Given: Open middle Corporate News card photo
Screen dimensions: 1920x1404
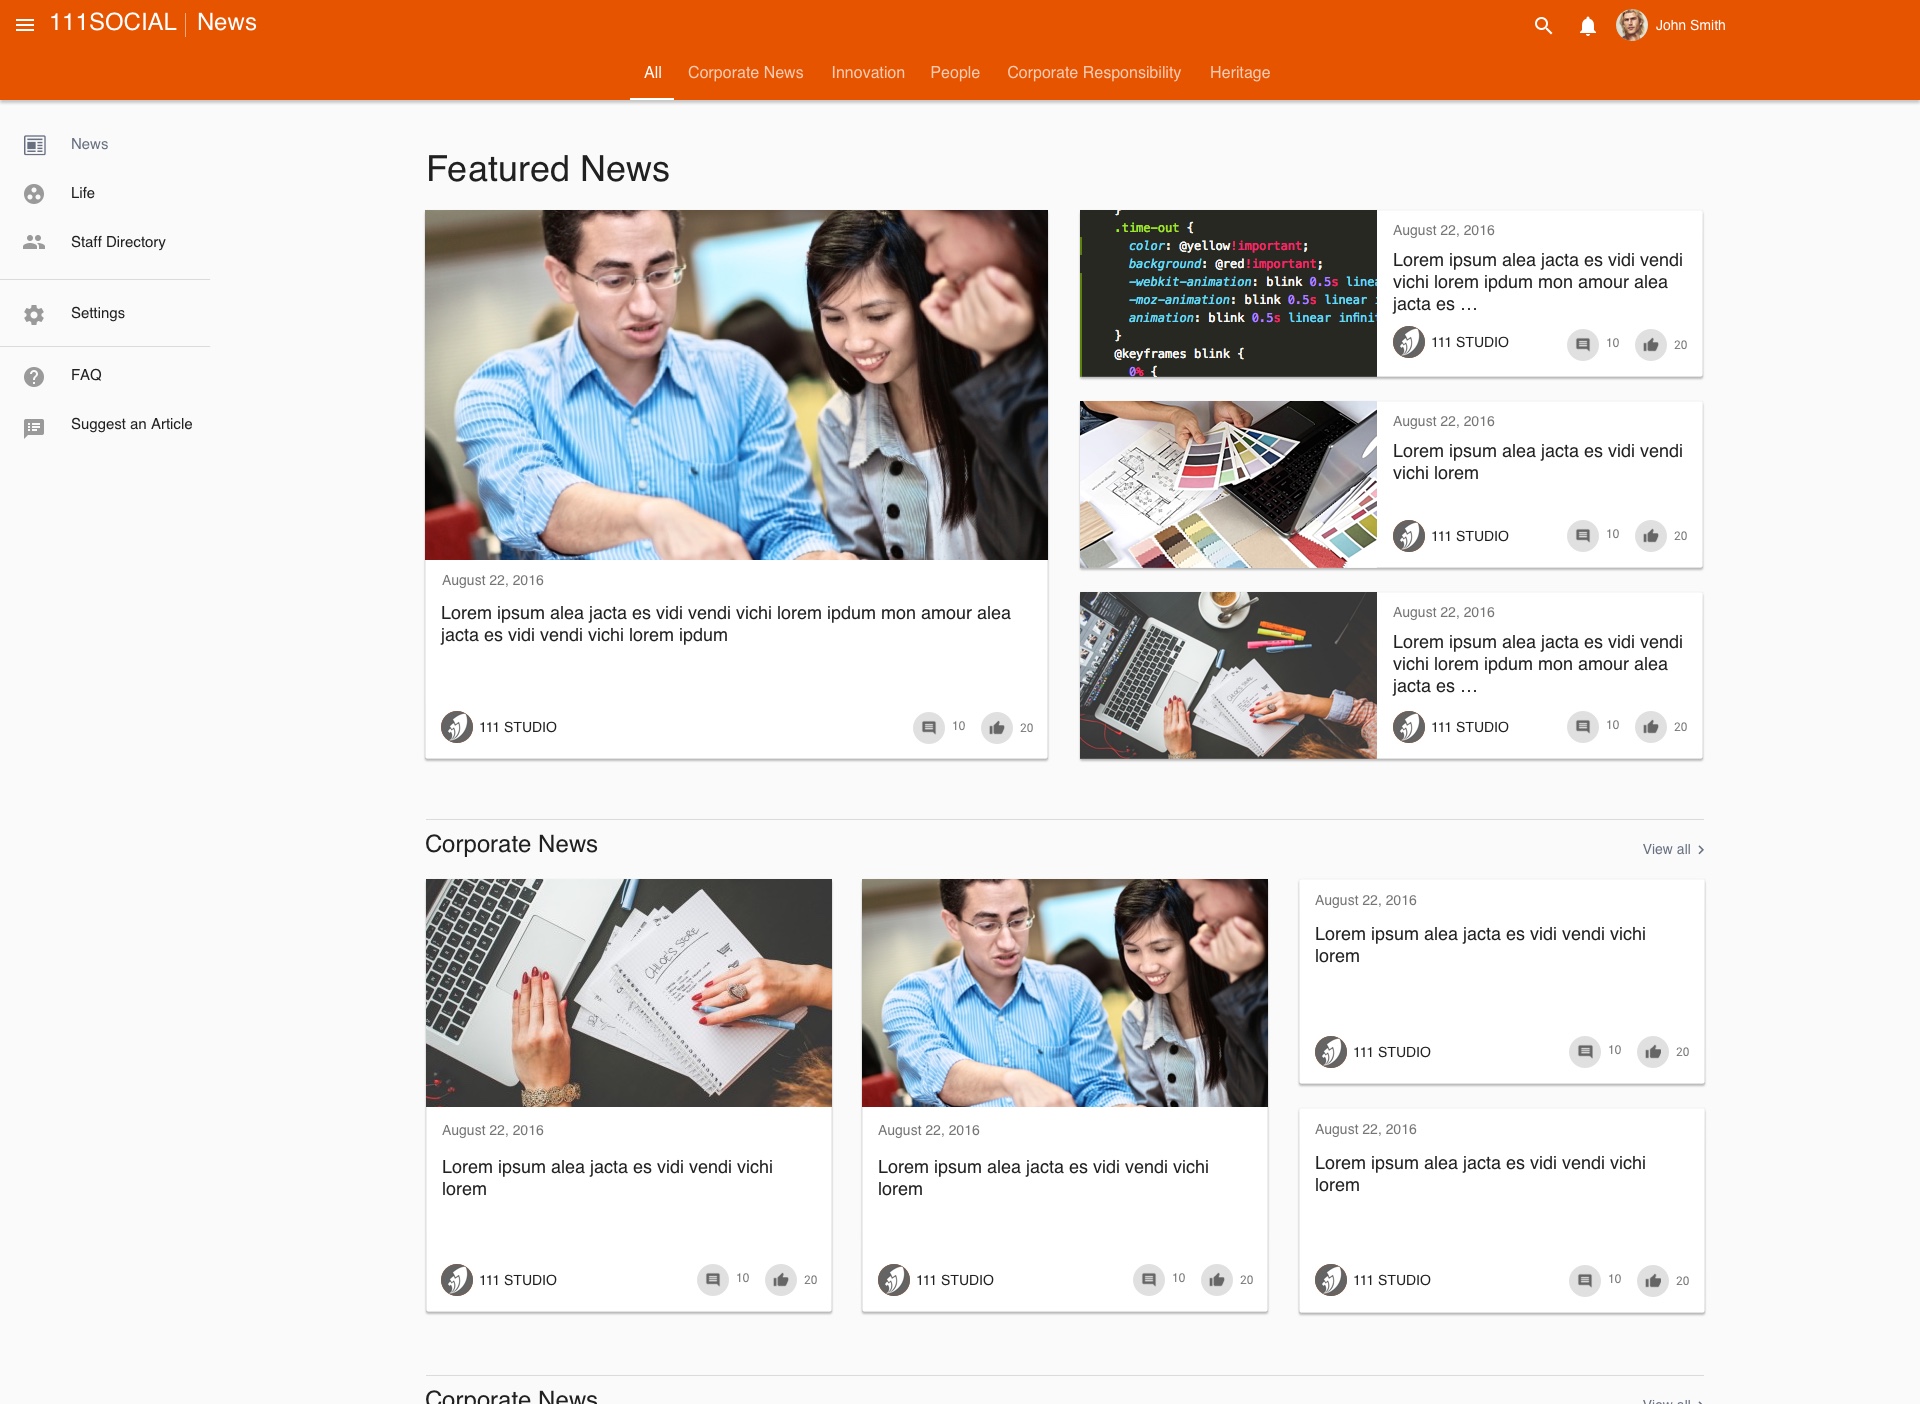Looking at the screenshot, I should 1065,993.
